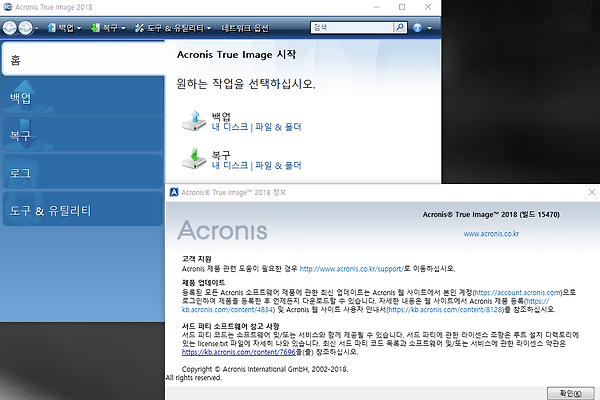
Task: Click the 확인 button in the info dialog
Action: tap(571, 393)
